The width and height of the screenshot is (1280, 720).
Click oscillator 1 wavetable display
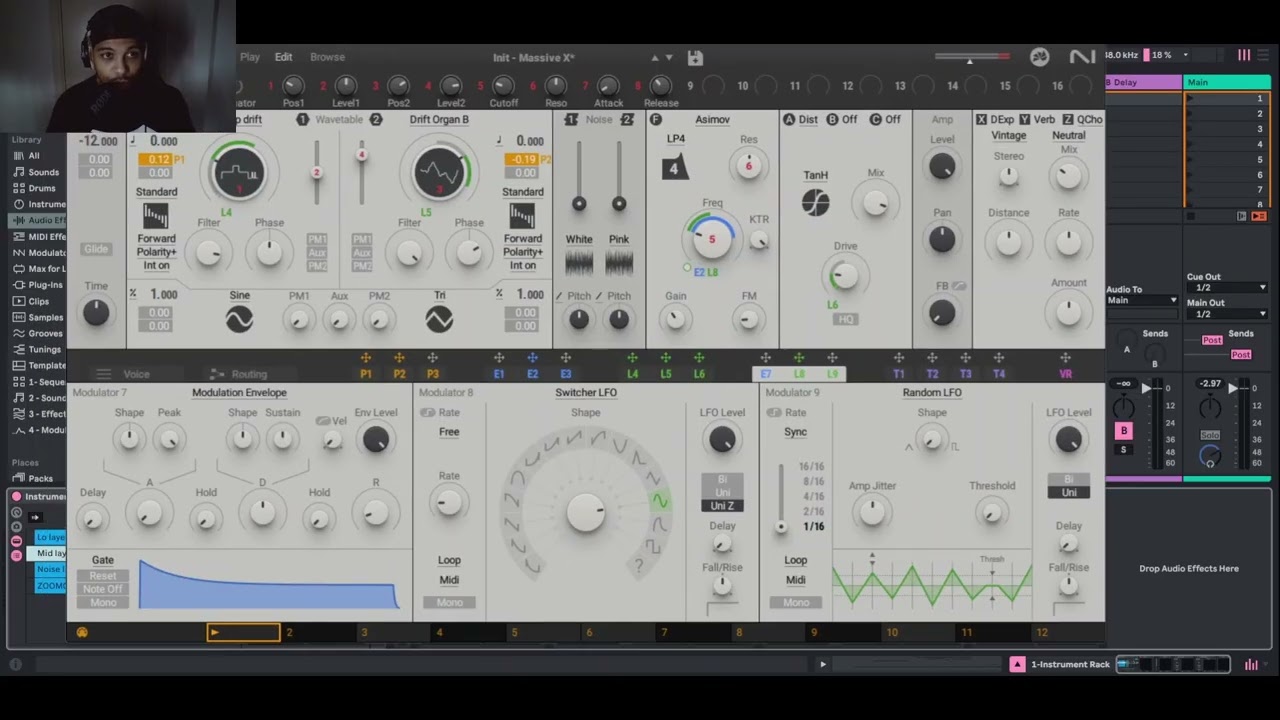coord(238,173)
